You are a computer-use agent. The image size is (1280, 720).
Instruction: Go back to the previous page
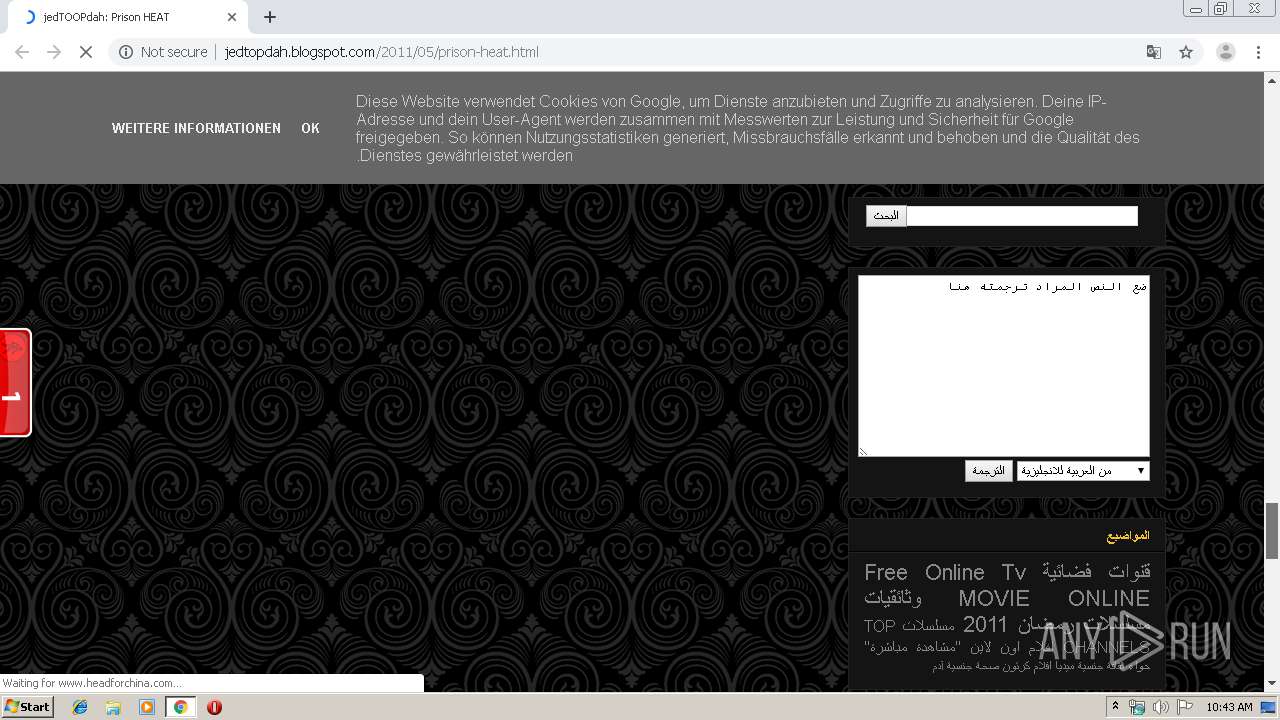coord(22,52)
